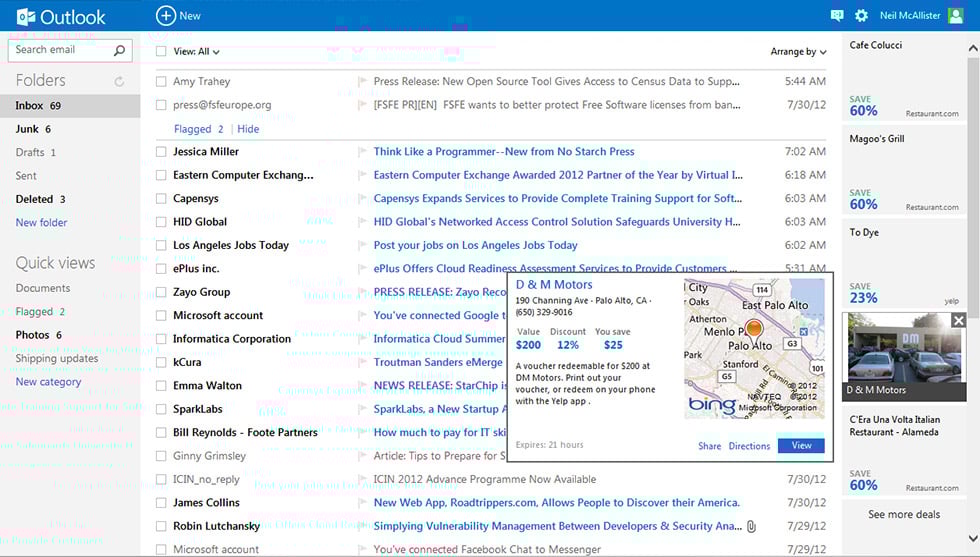Click the View button in deal popup
This screenshot has width=980, height=557.
(x=801, y=446)
